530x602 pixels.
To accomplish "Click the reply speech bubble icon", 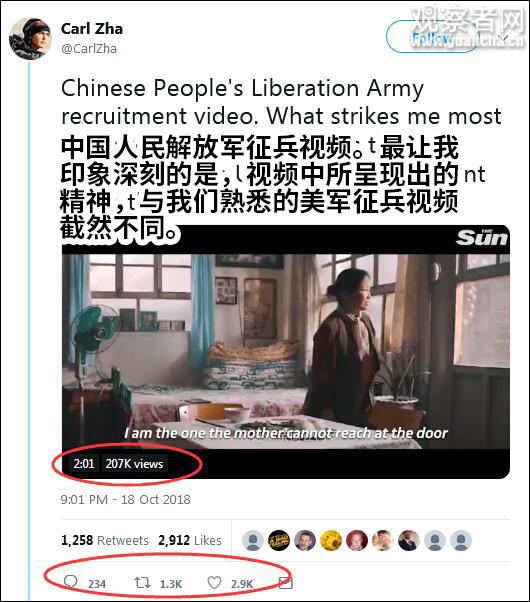I will 70,582.
